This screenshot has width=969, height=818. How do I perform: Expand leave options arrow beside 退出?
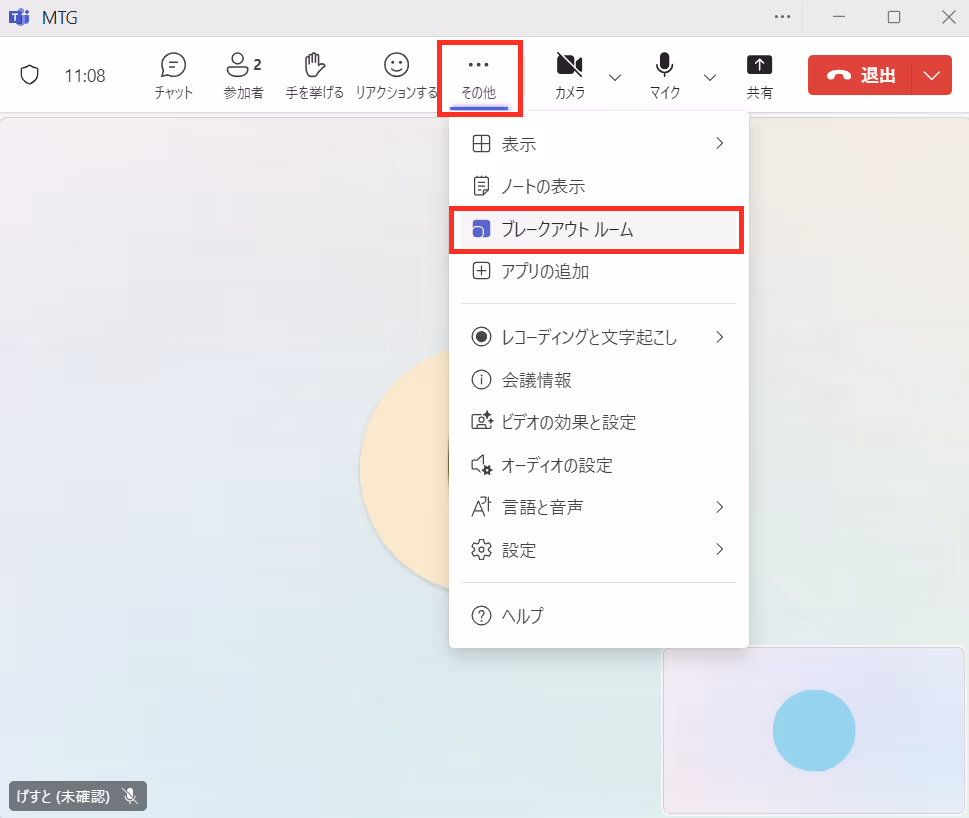pyautogui.click(x=931, y=75)
